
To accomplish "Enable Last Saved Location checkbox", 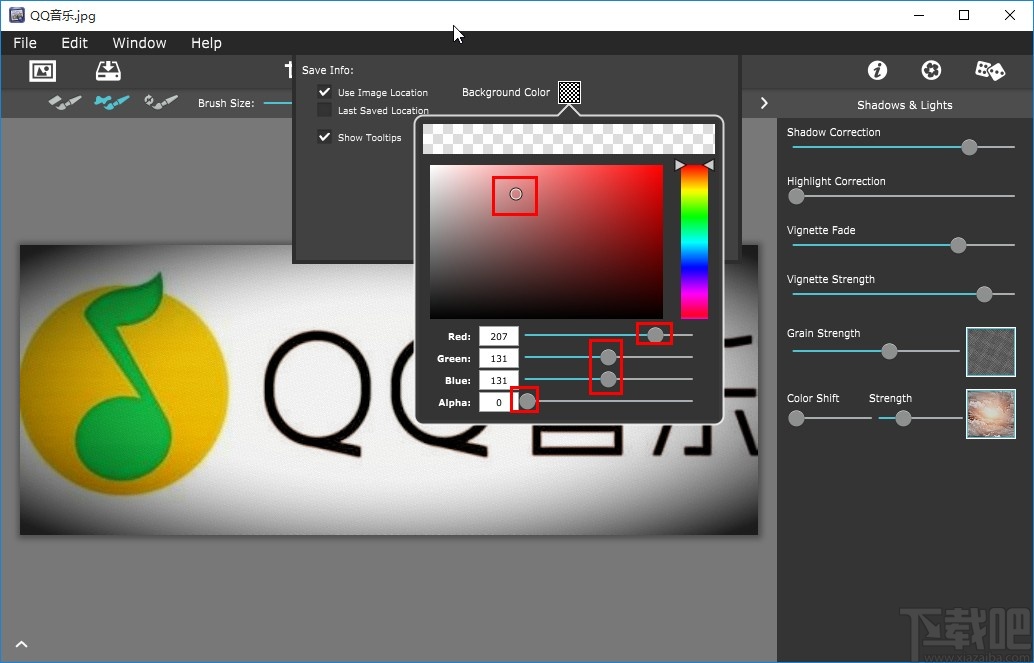I will [324, 110].
